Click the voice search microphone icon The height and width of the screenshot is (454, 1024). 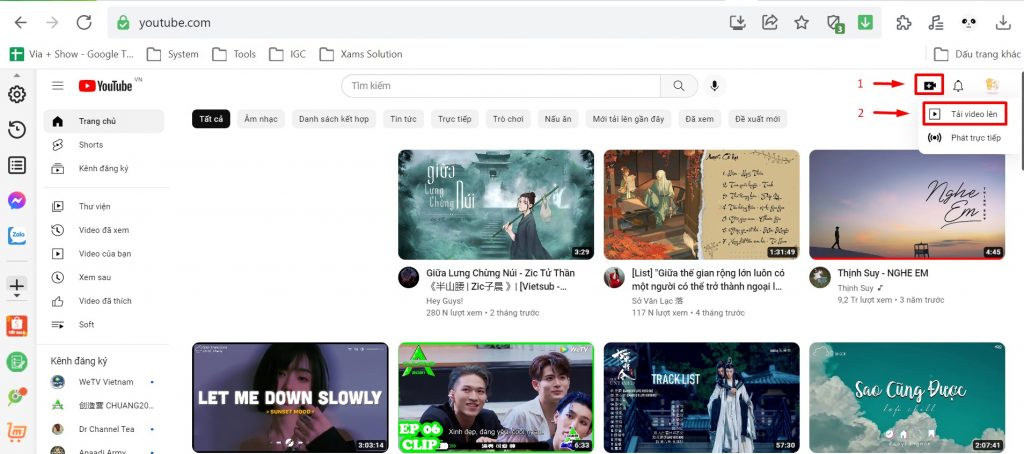pyautogui.click(x=714, y=86)
